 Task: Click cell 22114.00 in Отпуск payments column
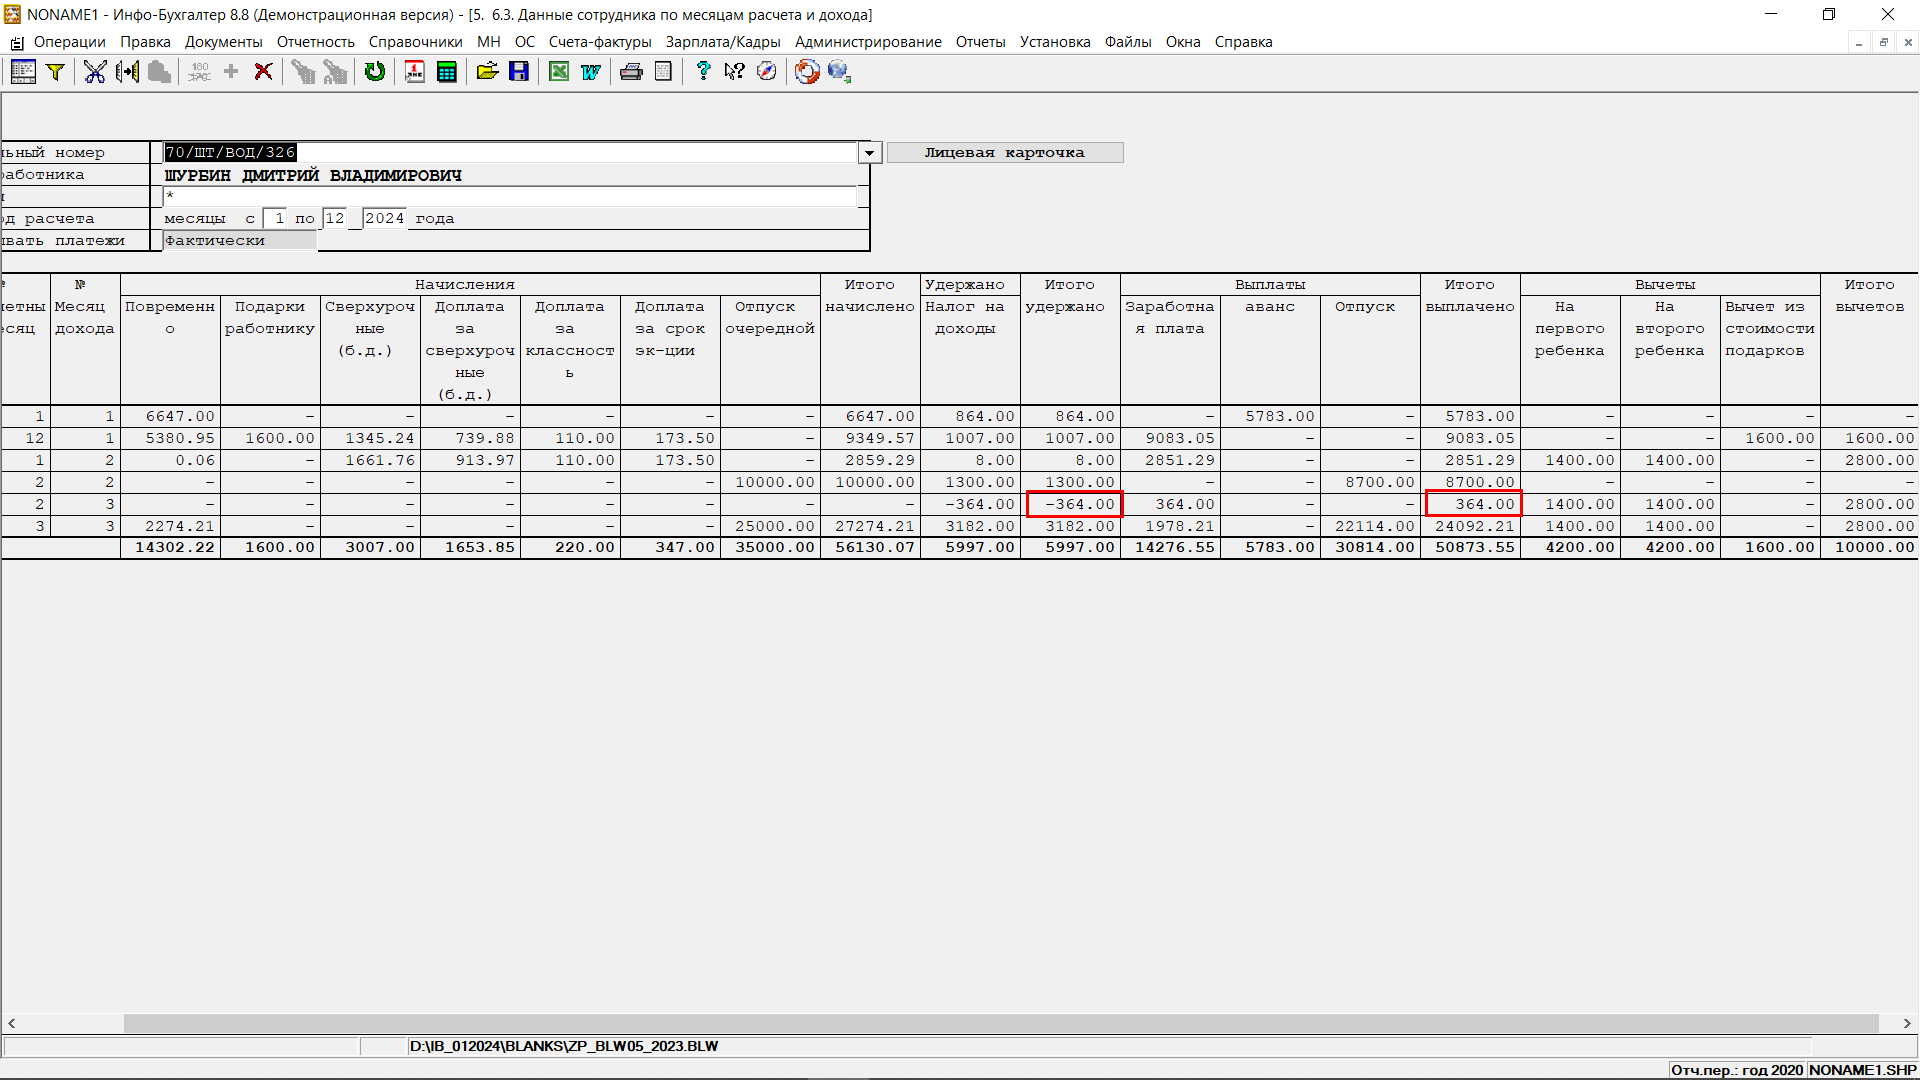[x=1370, y=526]
